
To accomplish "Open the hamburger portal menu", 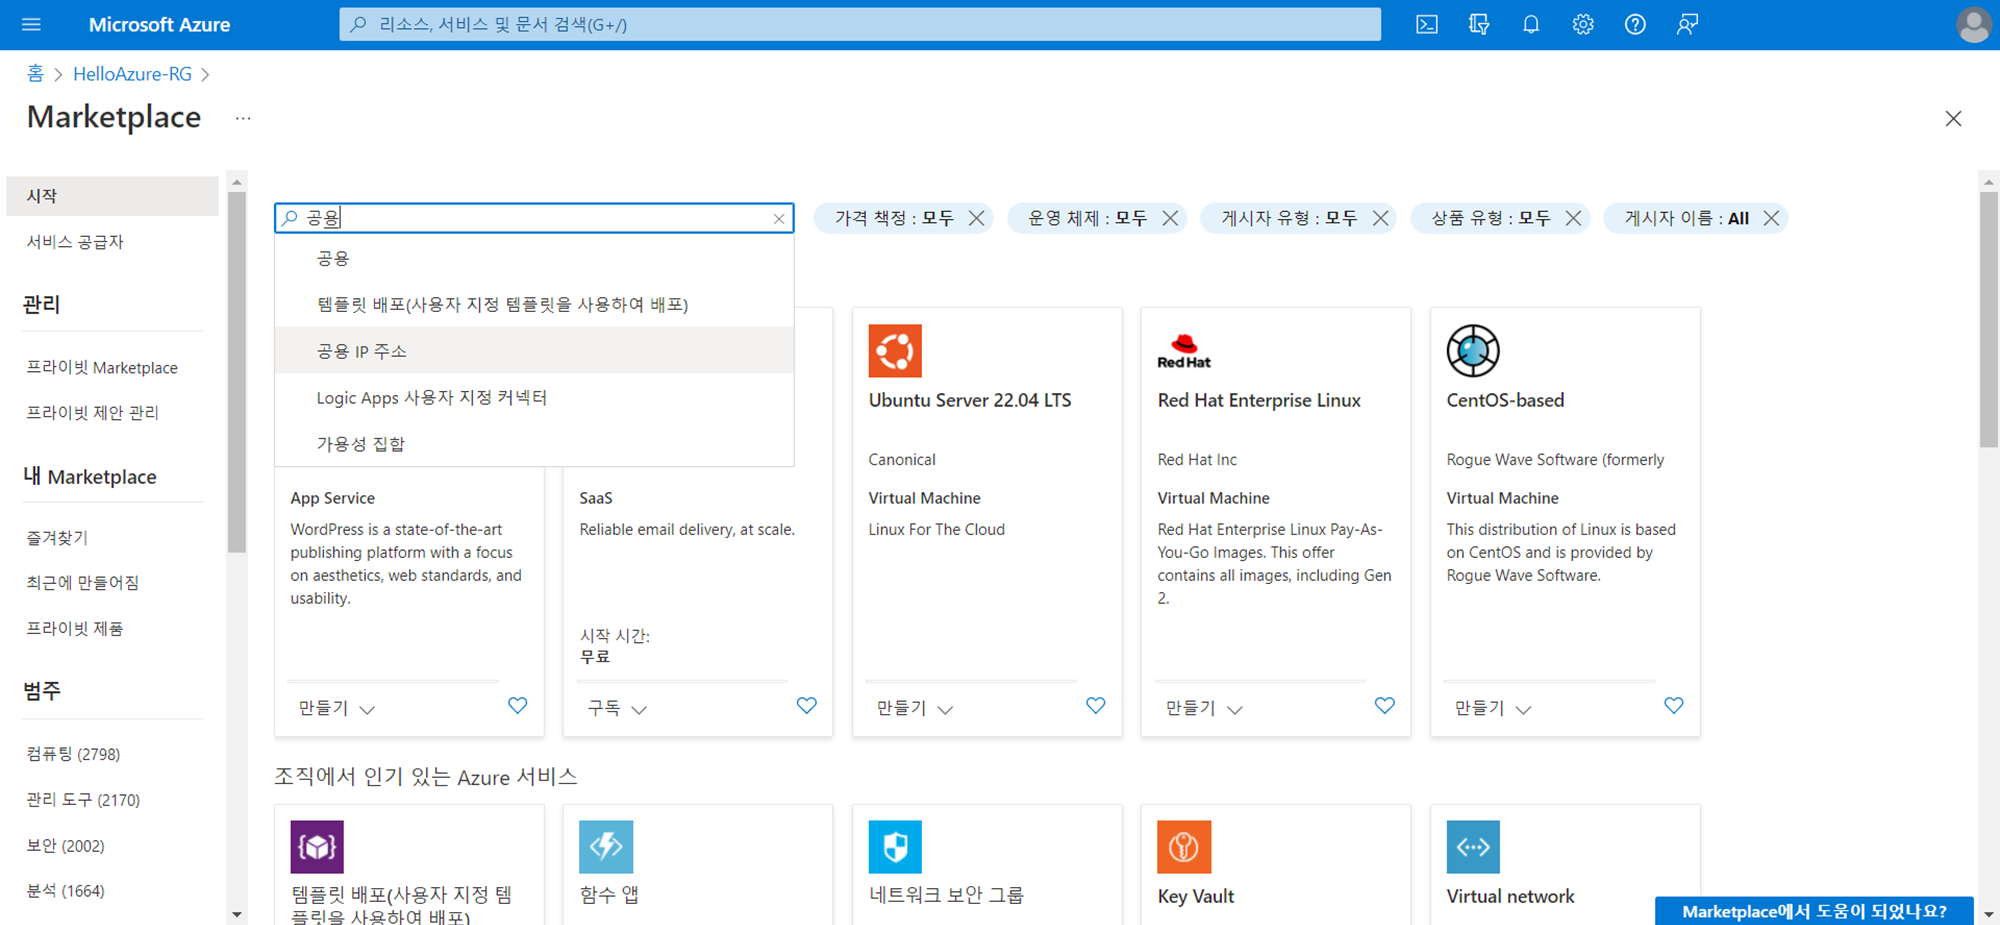I will [31, 24].
